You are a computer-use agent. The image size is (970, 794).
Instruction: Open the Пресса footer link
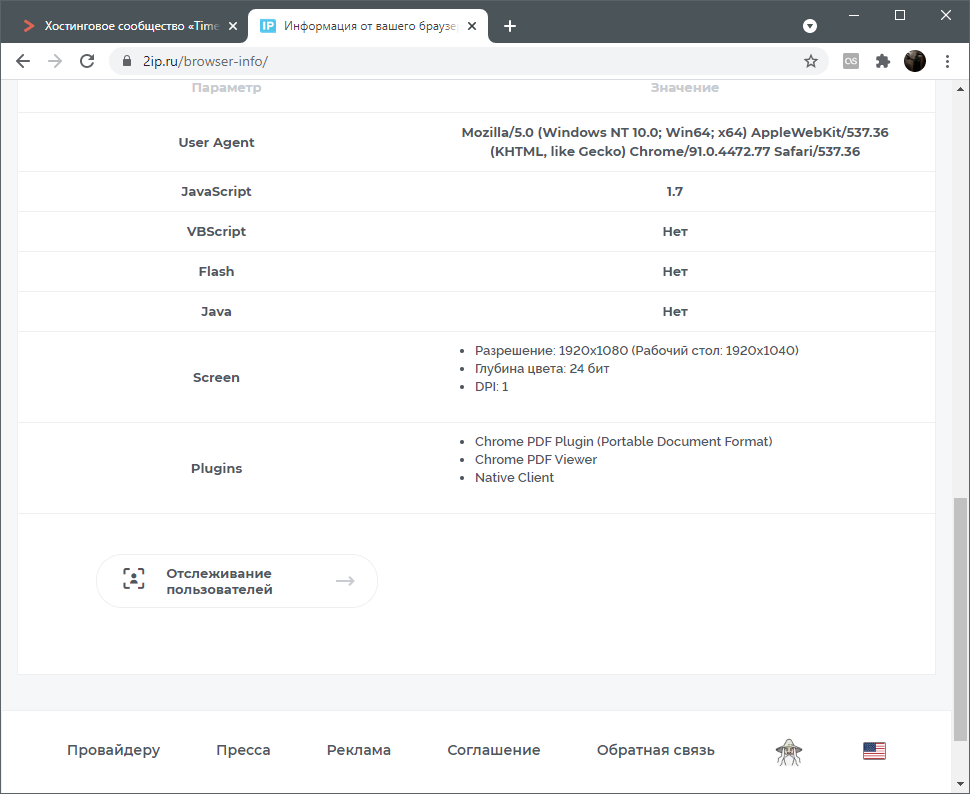243,750
